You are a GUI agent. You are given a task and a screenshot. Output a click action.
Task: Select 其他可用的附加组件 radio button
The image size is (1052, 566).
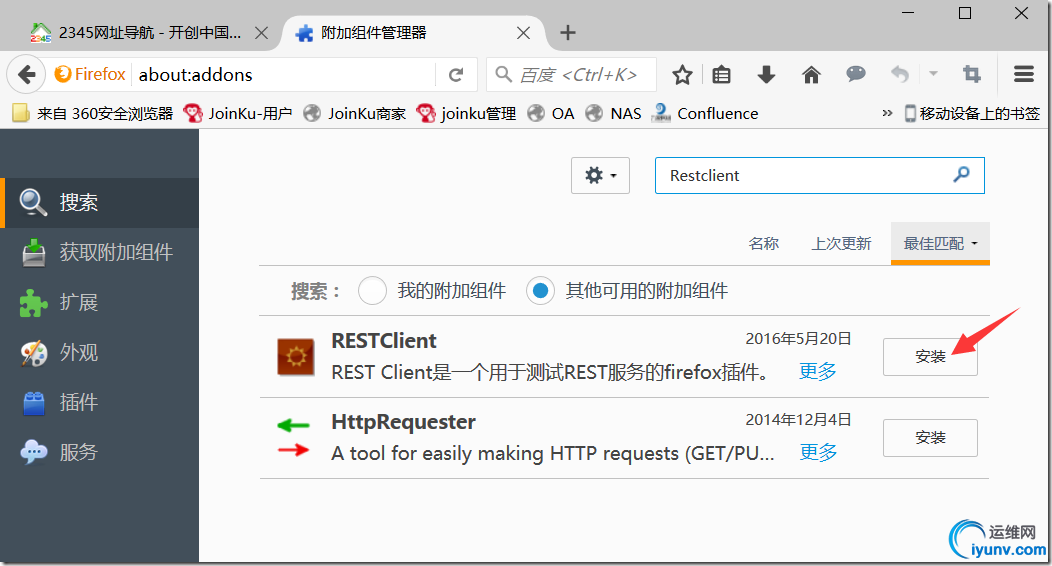point(540,291)
